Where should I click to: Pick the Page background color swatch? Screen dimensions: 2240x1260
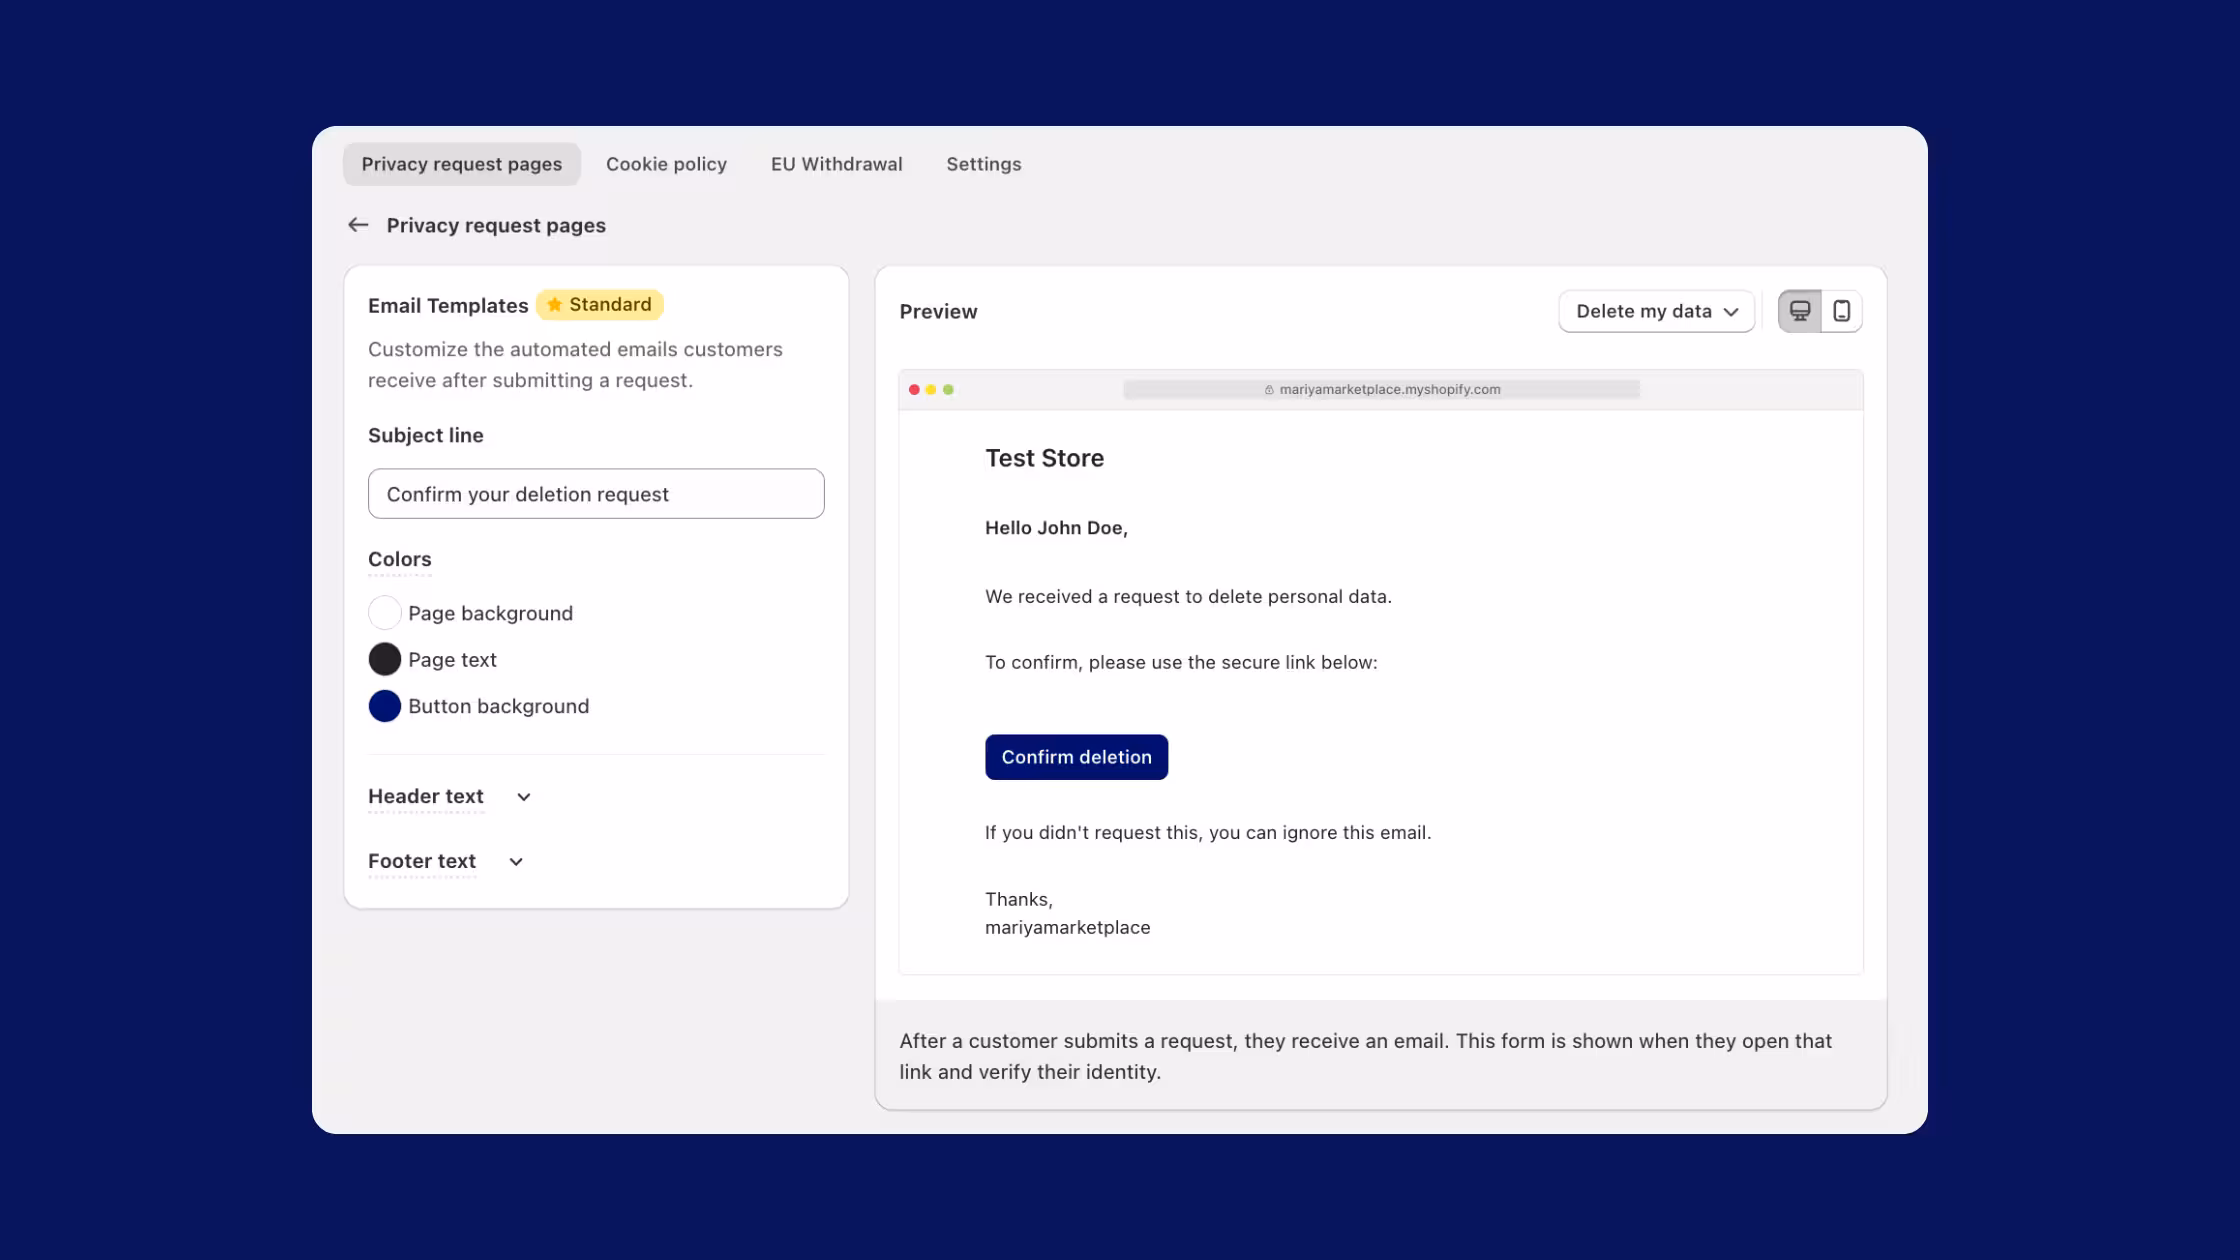tap(385, 613)
